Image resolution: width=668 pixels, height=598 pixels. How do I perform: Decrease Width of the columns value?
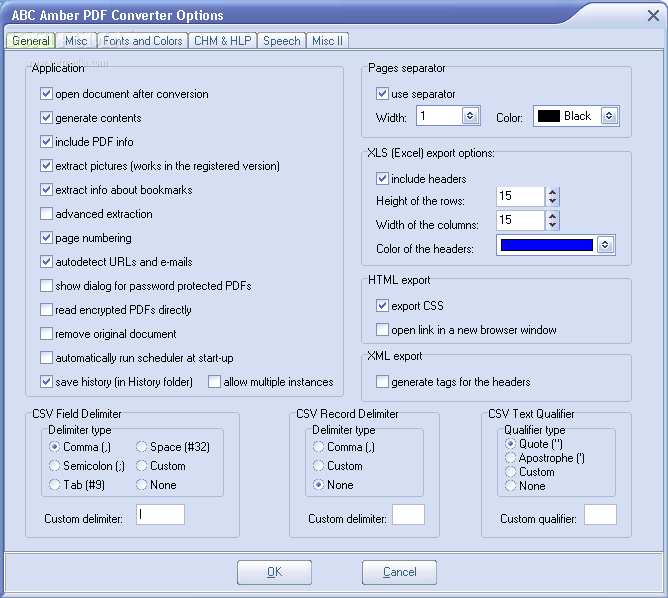tap(553, 225)
